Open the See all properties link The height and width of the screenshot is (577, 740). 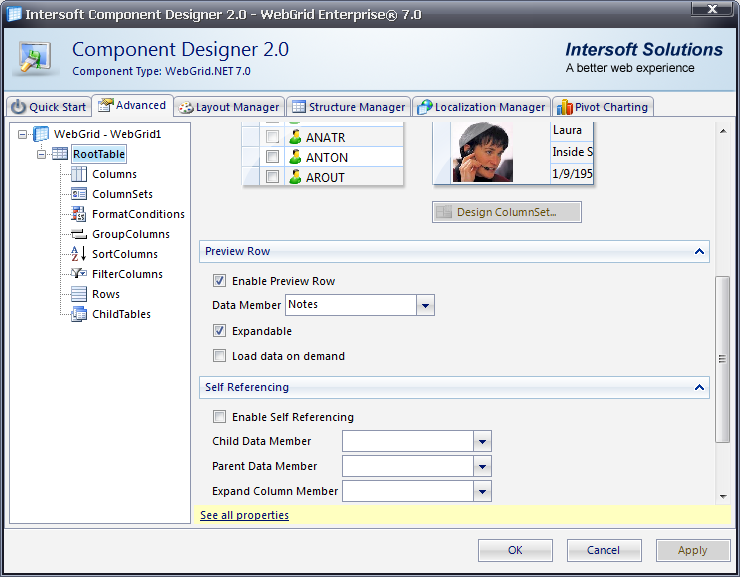pos(244,515)
